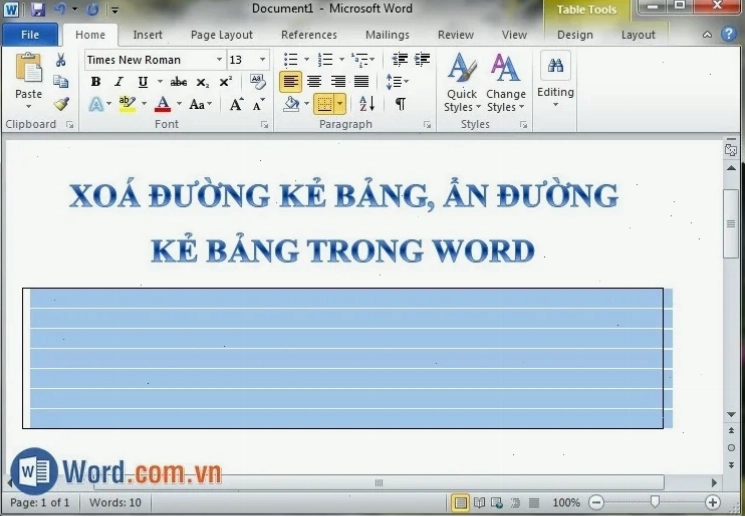The height and width of the screenshot is (517, 745).
Task: Open font size dropdown
Action: [x=263, y=60]
